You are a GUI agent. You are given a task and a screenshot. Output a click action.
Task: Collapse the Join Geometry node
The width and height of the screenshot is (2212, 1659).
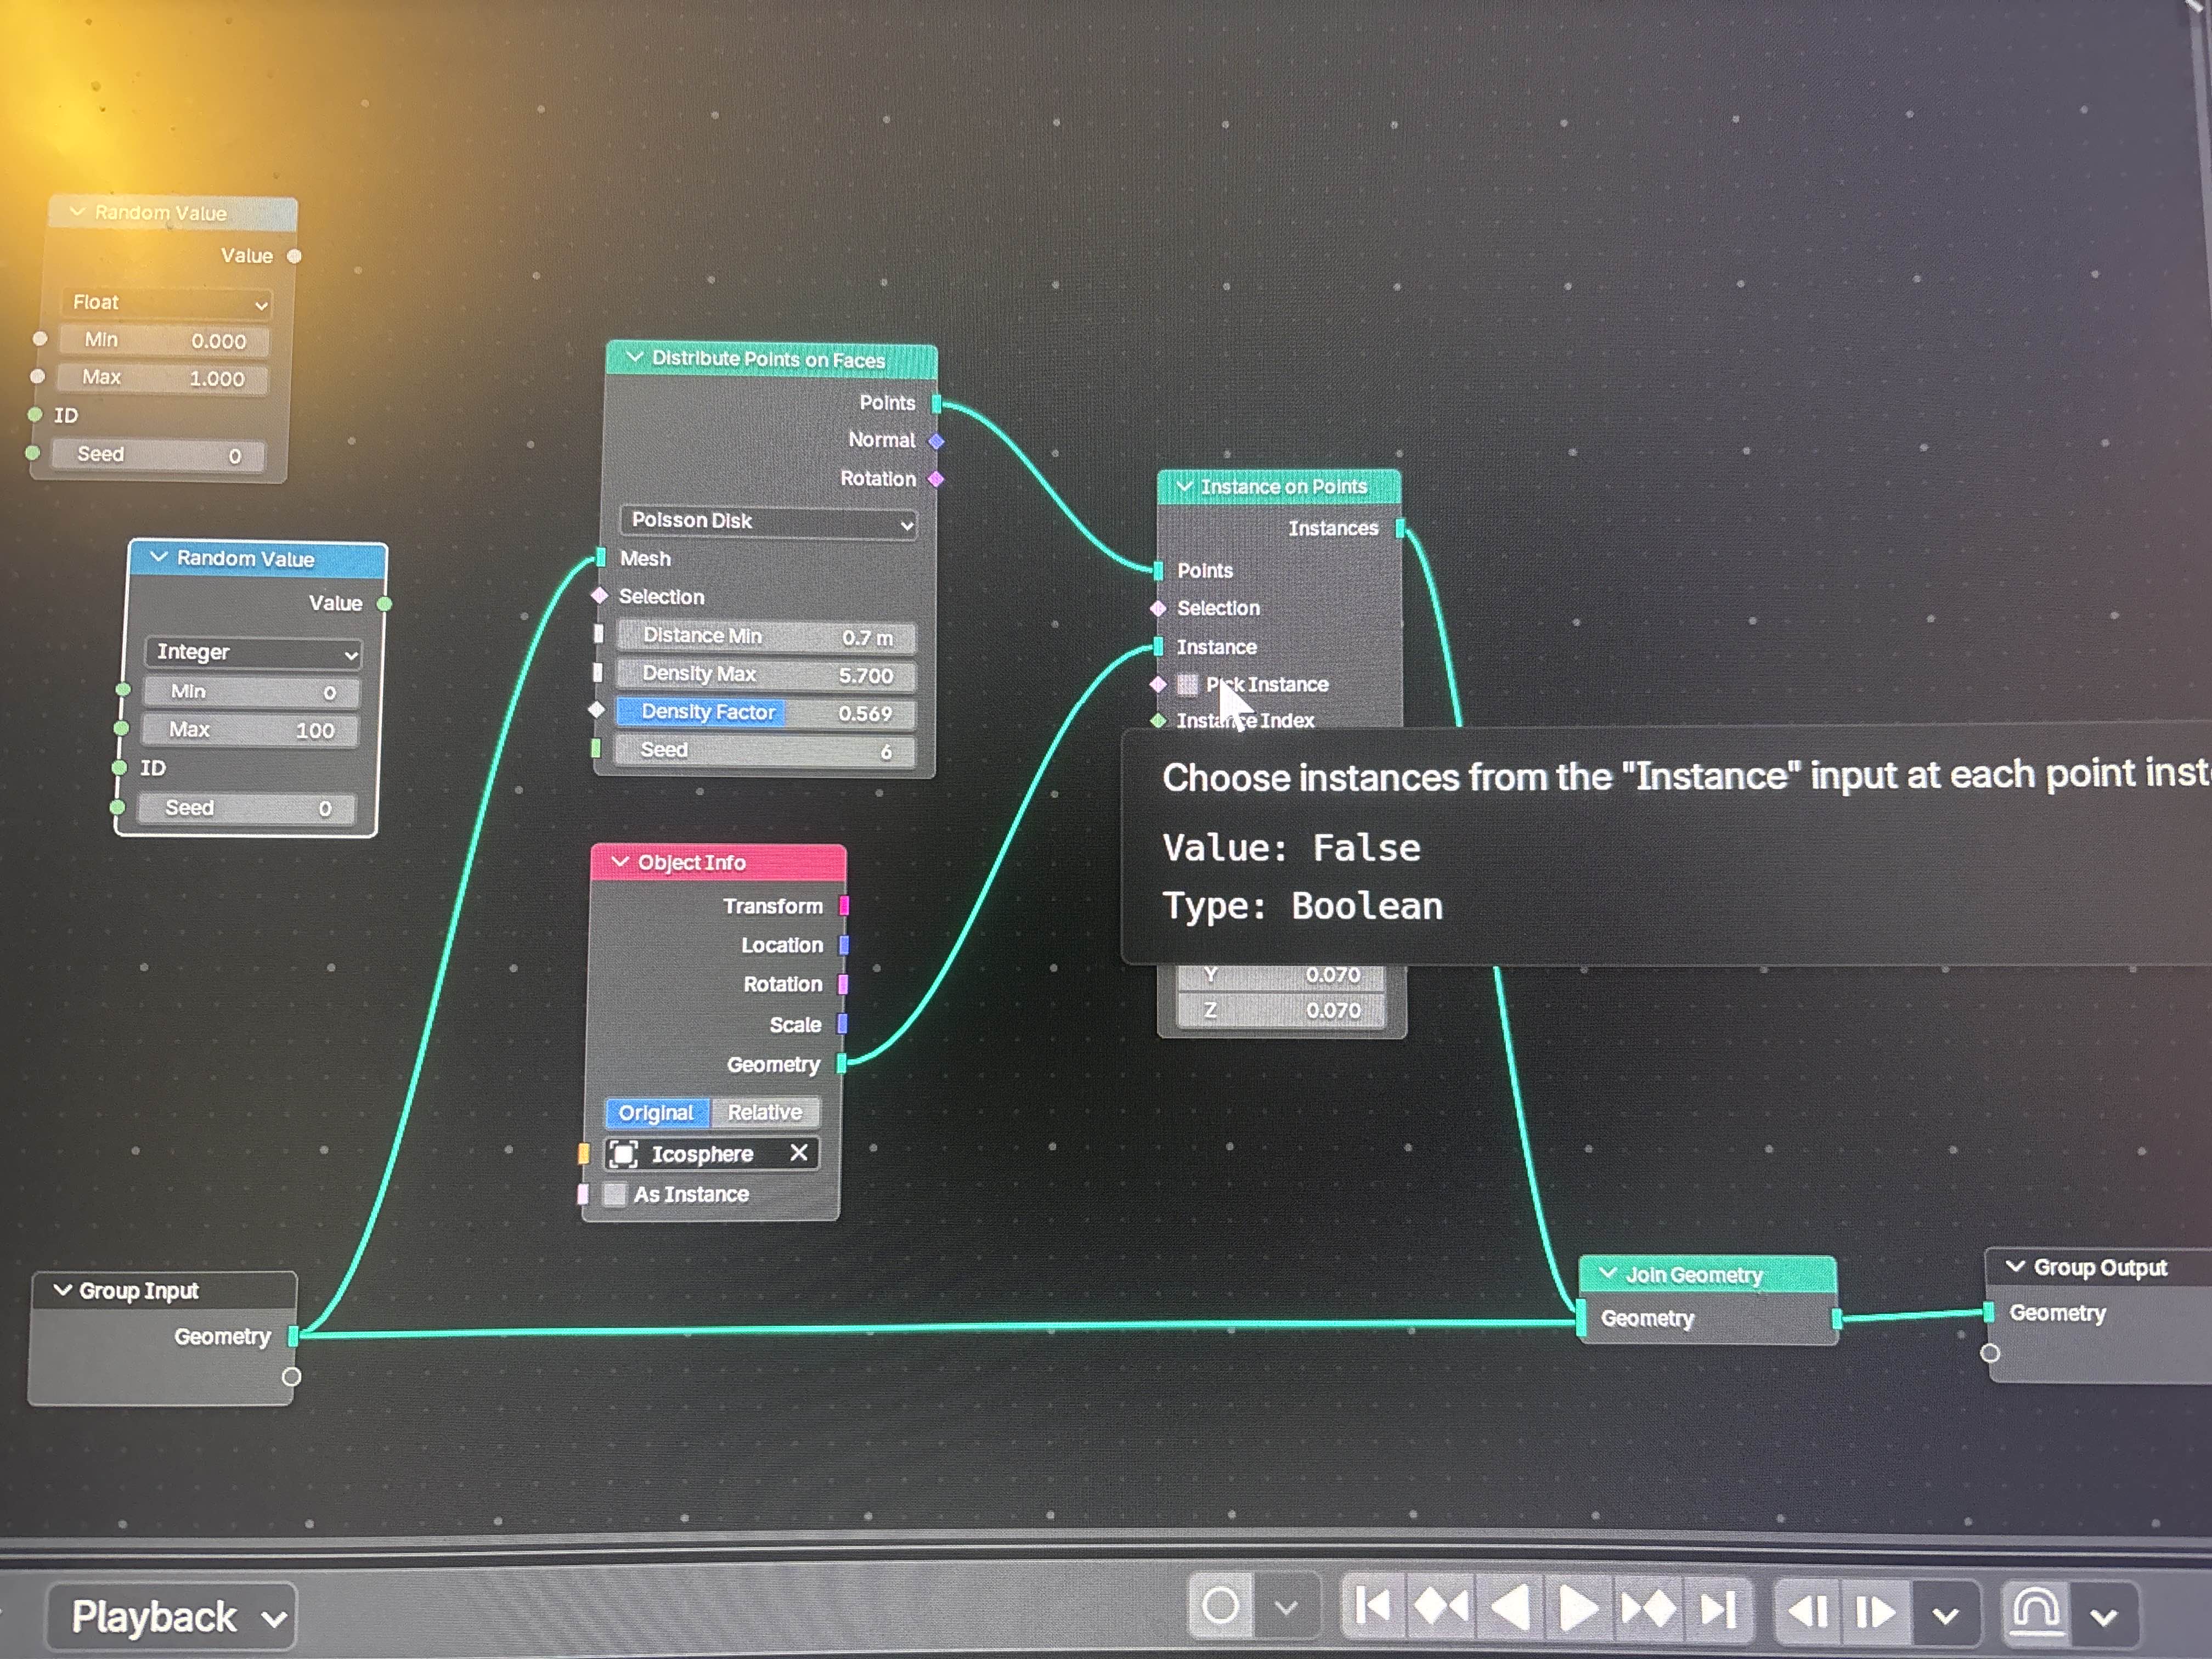pos(1609,1273)
